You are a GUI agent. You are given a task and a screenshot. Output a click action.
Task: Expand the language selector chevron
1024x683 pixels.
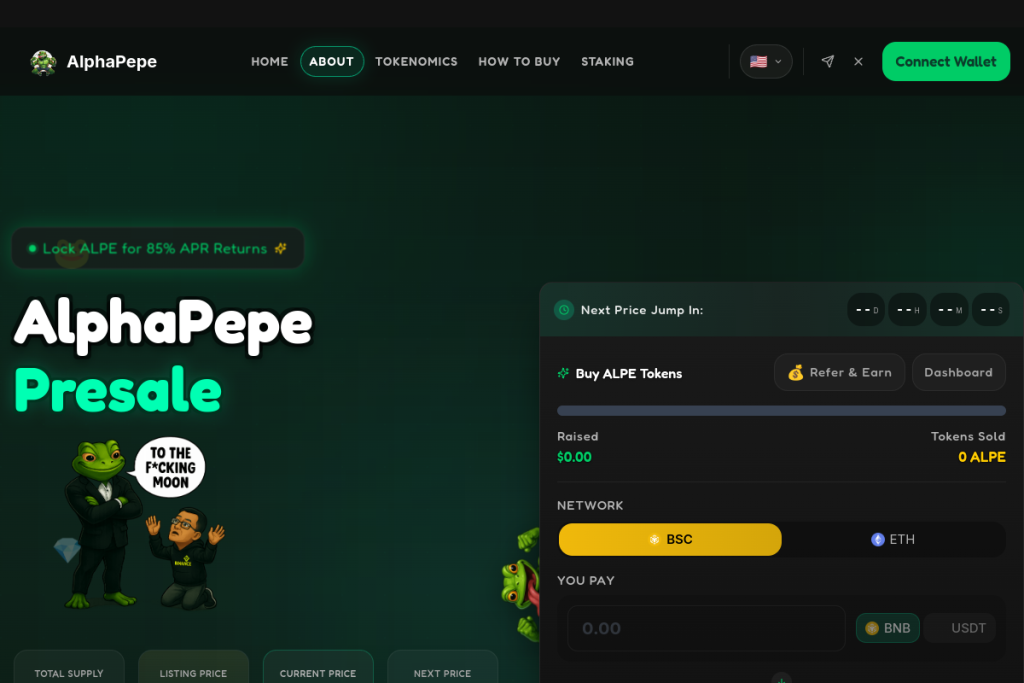(778, 61)
